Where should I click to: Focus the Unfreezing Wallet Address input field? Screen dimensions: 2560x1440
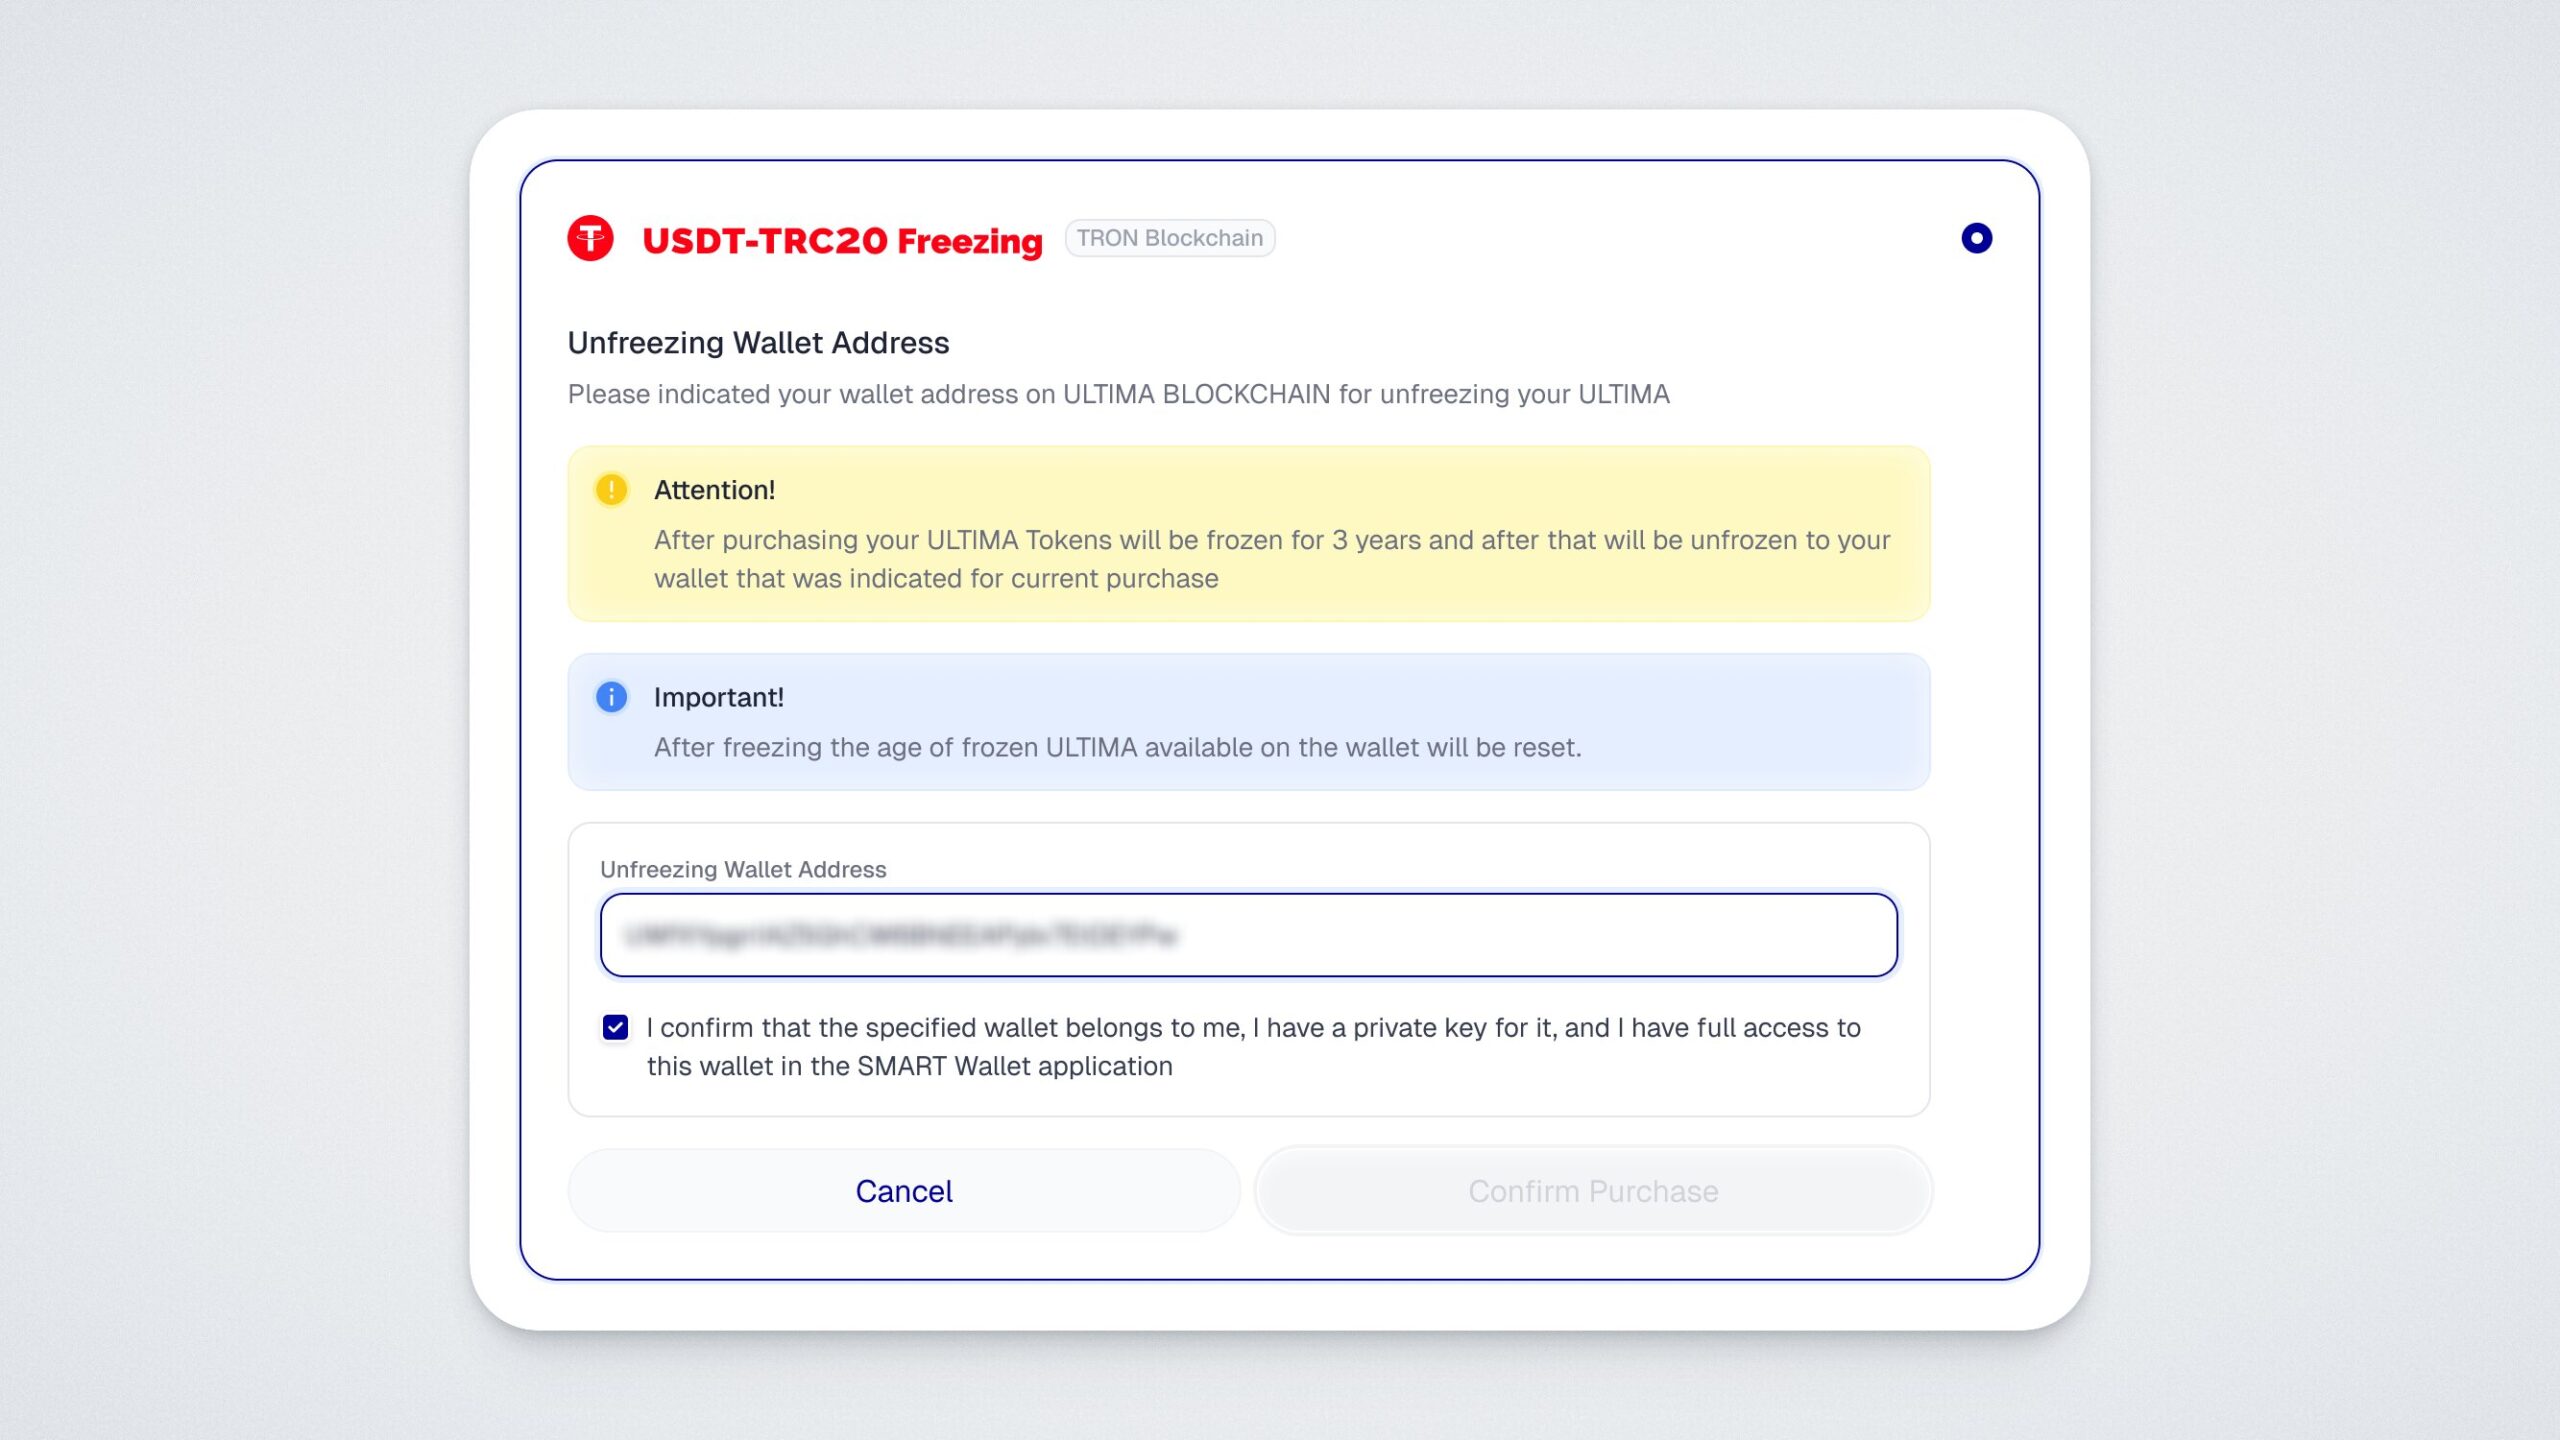tap(1248, 935)
